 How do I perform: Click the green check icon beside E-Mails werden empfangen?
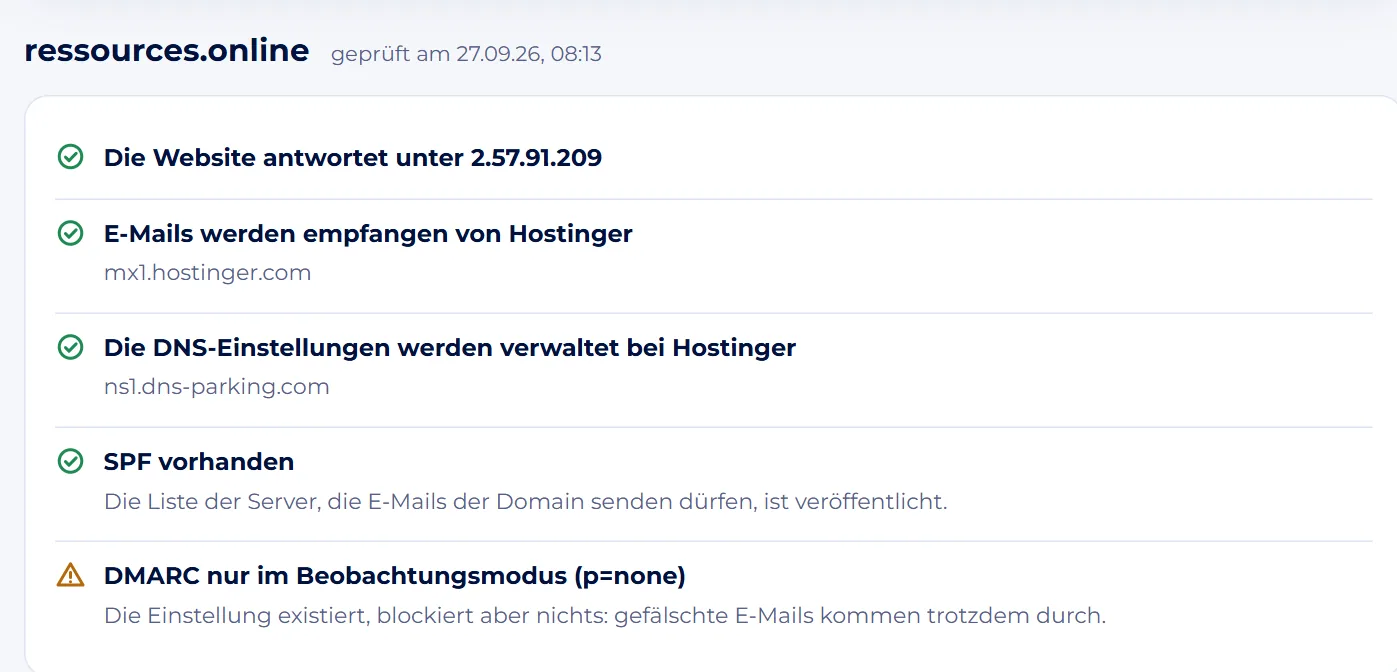tap(70, 233)
